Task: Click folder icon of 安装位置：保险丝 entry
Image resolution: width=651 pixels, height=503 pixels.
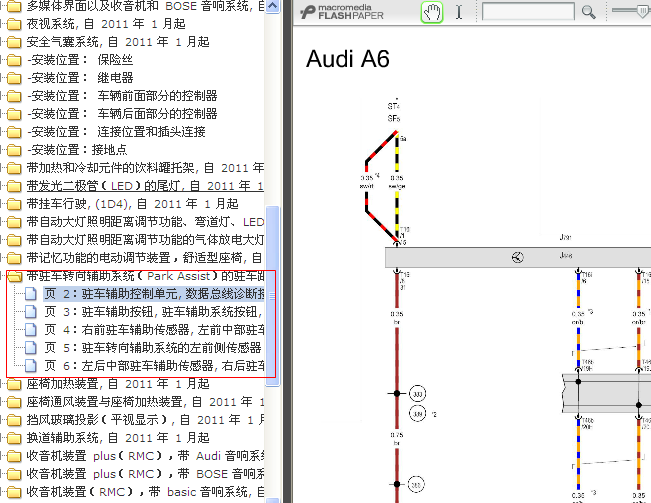Action: (x=14, y=60)
